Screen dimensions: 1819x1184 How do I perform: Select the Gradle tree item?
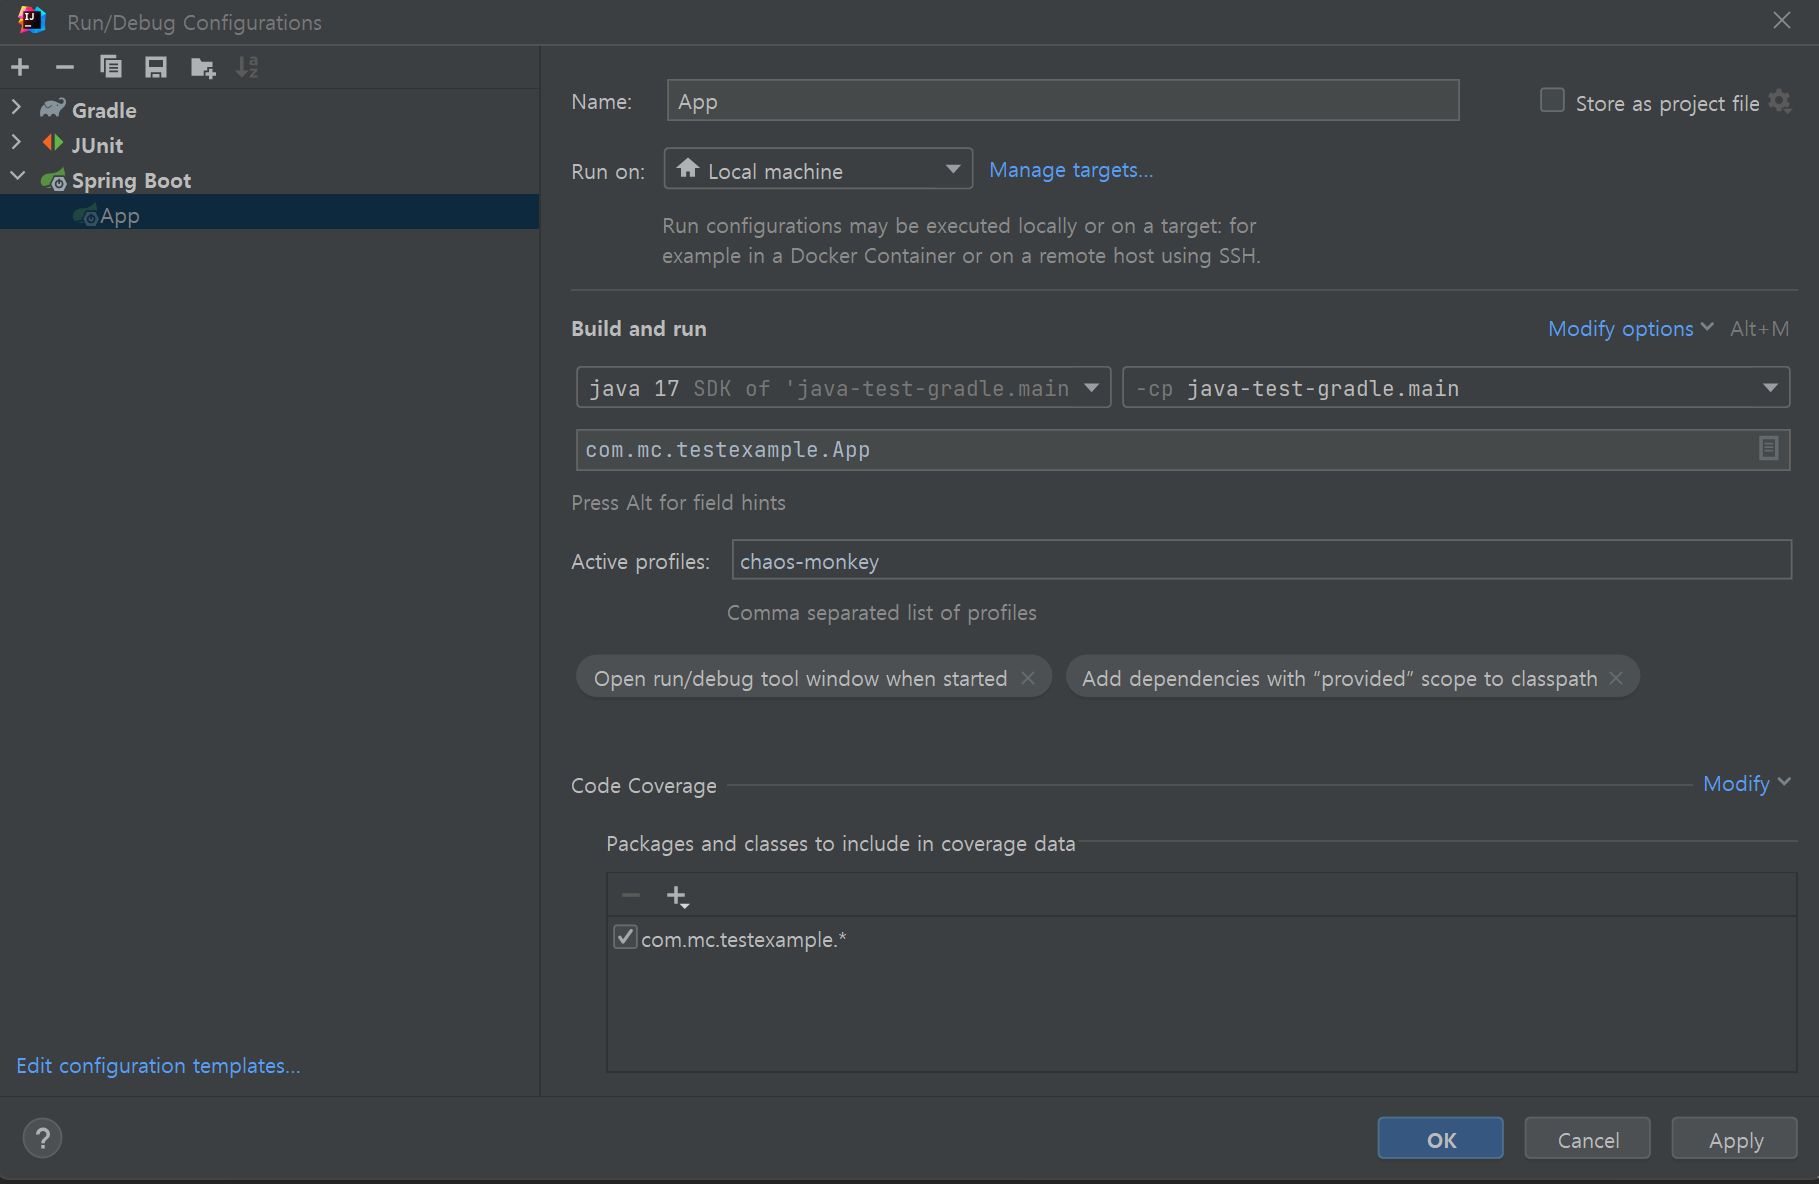(103, 110)
